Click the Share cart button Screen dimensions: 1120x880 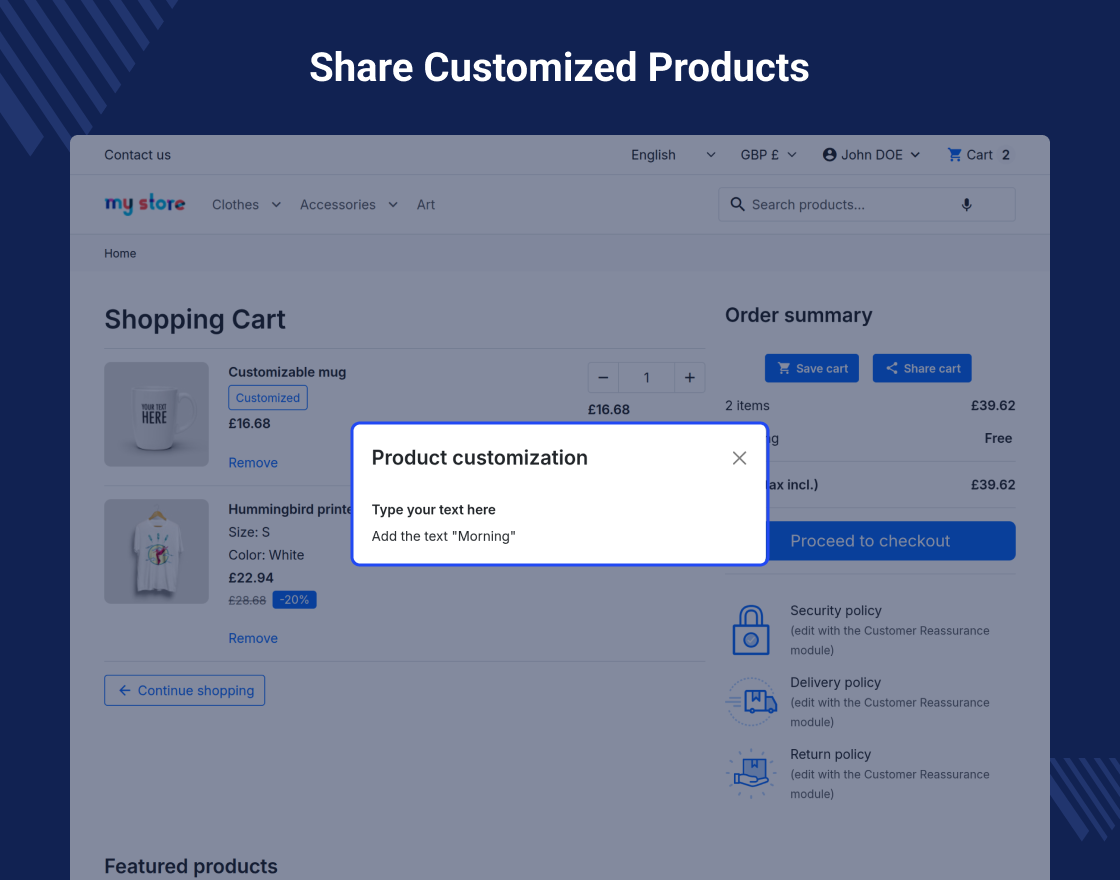(922, 369)
